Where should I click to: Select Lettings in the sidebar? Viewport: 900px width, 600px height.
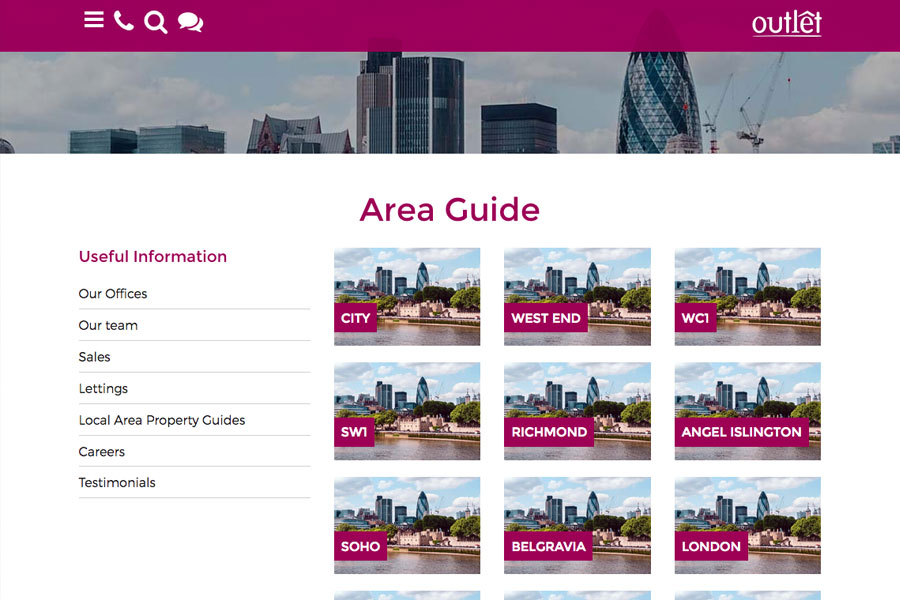(103, 388)
